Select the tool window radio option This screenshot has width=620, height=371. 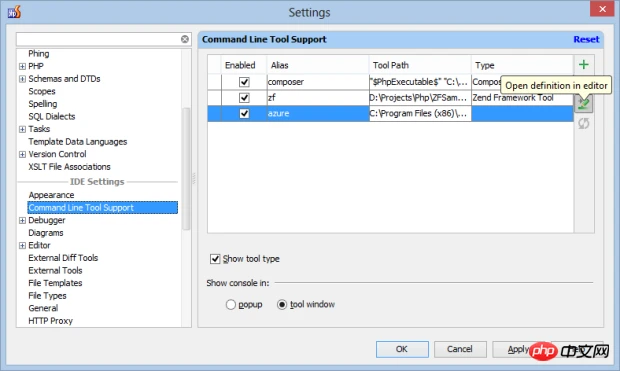pyautogui.click(x=282, y=305)
